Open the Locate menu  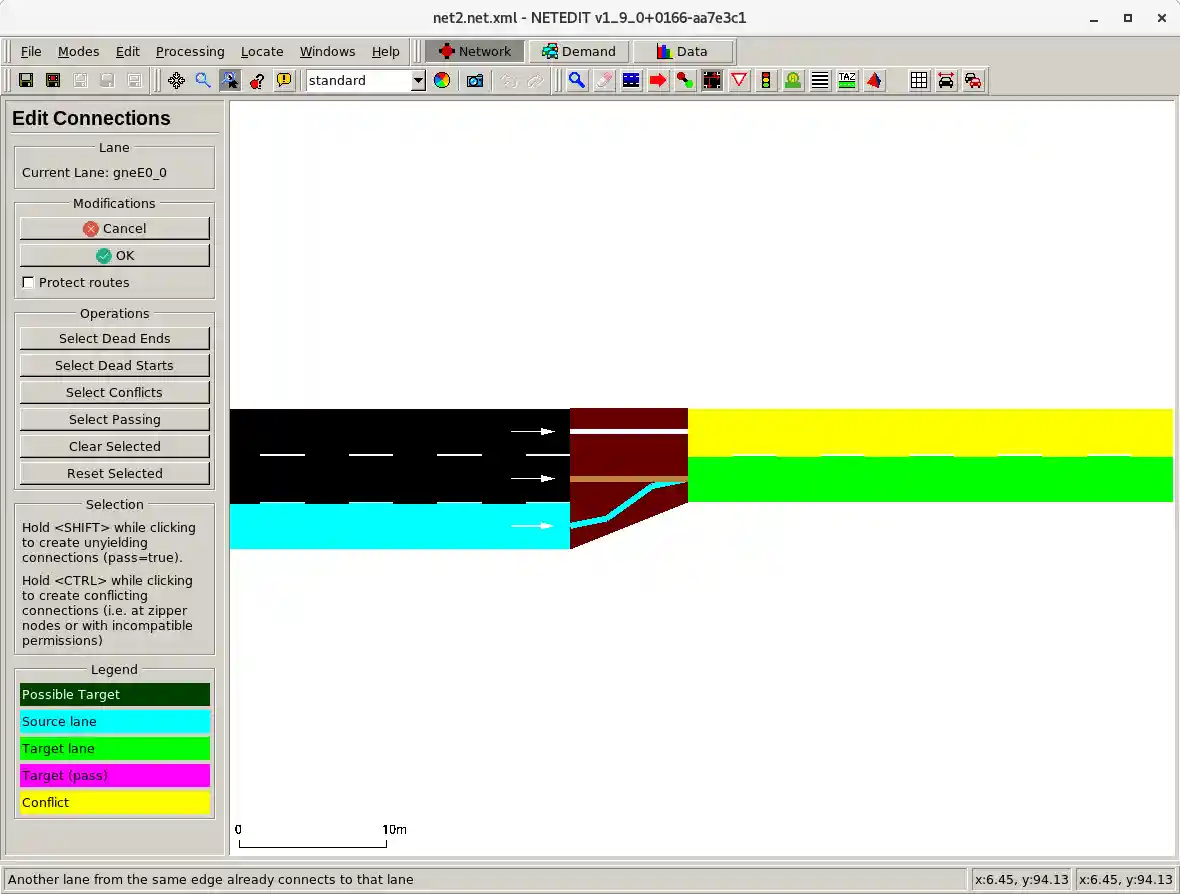tap(262, 52)
